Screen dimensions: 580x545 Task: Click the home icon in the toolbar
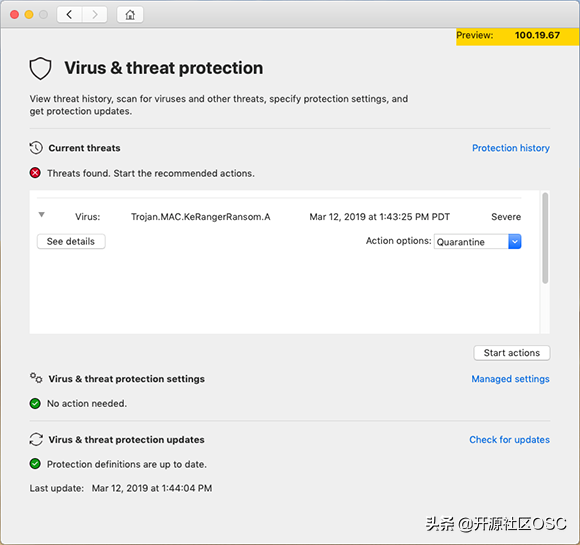pos(130,15)
